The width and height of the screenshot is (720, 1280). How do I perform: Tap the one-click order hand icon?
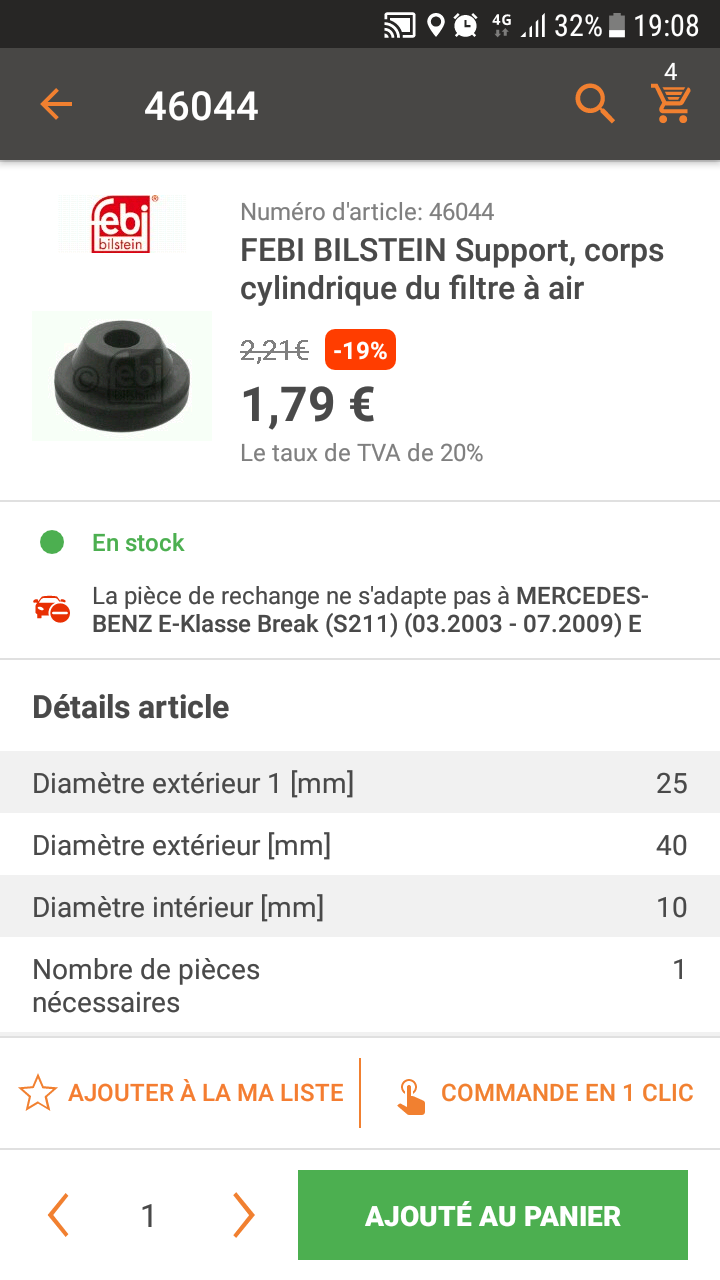point(410,1095)
